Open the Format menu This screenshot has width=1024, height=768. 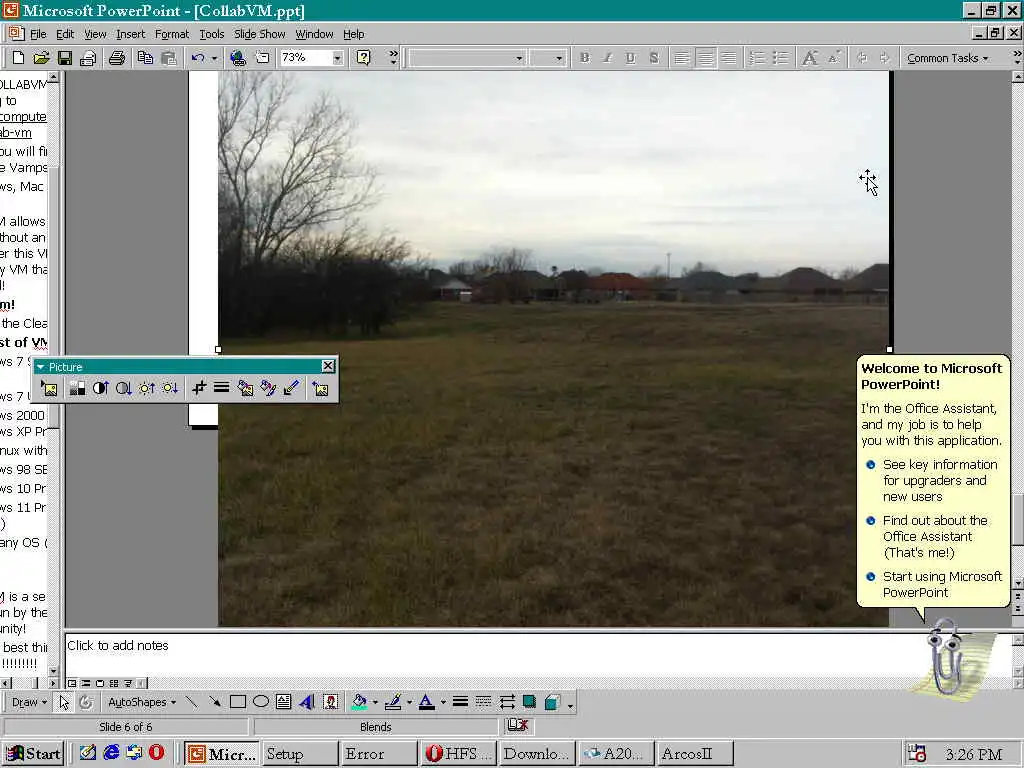172,34
